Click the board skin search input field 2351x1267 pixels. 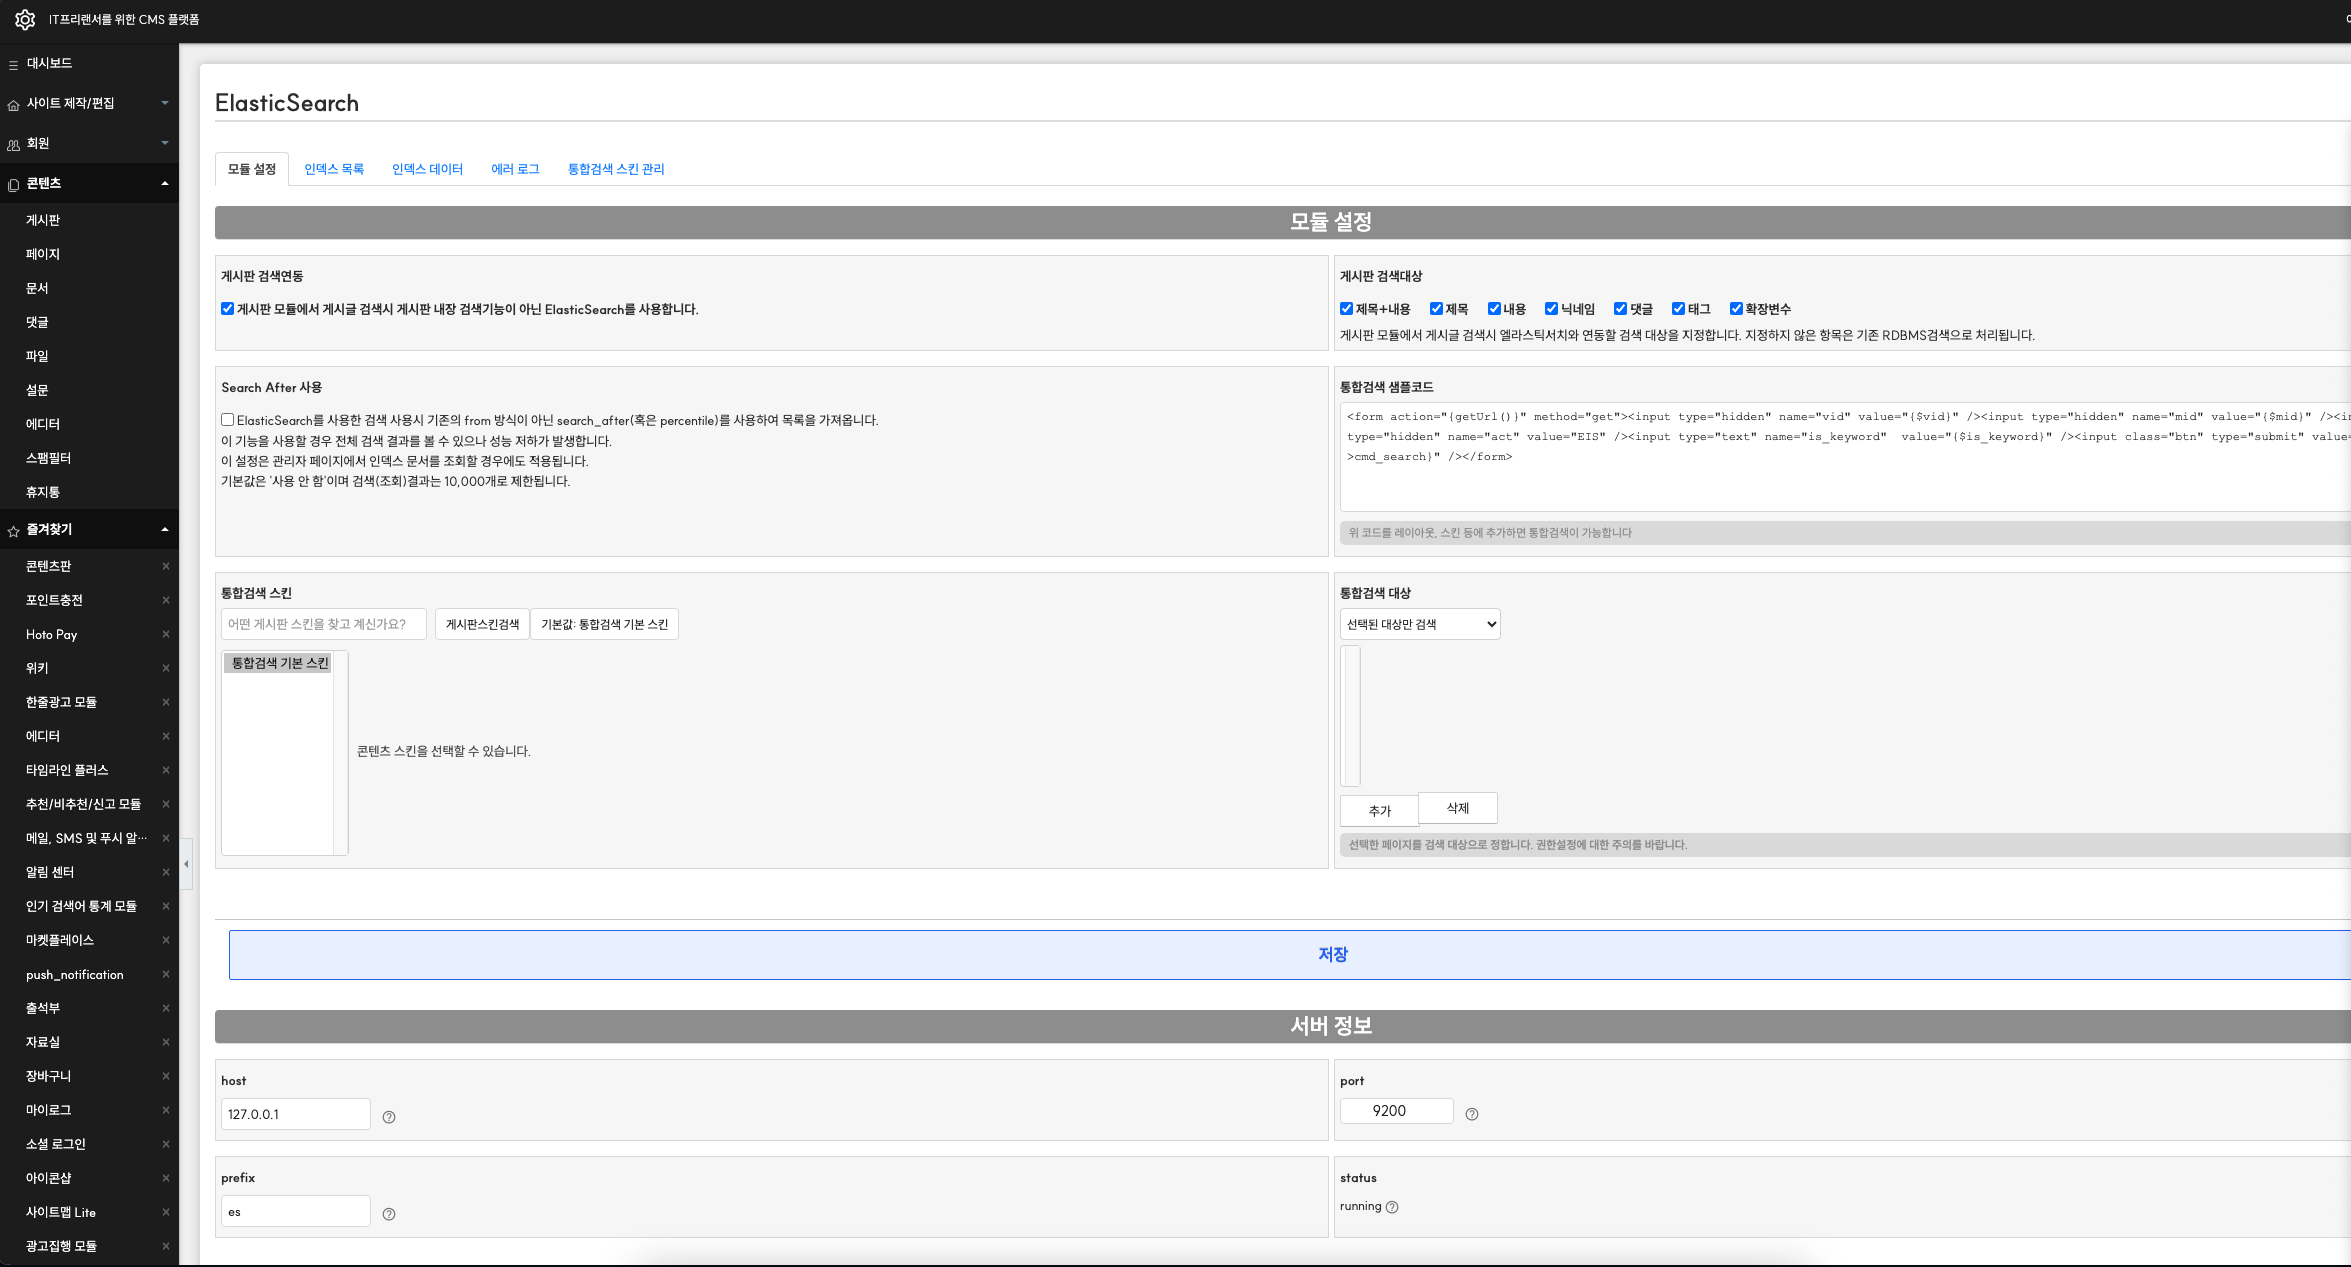324,624
